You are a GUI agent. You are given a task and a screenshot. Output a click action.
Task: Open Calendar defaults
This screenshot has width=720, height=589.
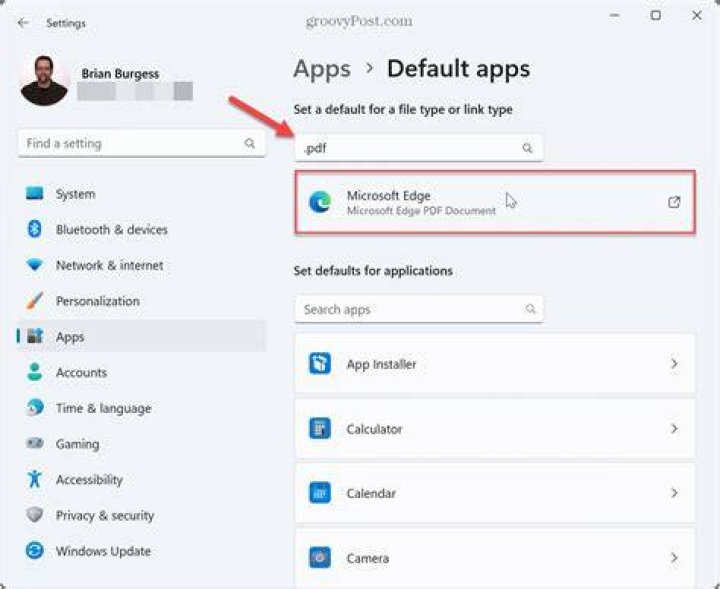[x=495, y=493]
